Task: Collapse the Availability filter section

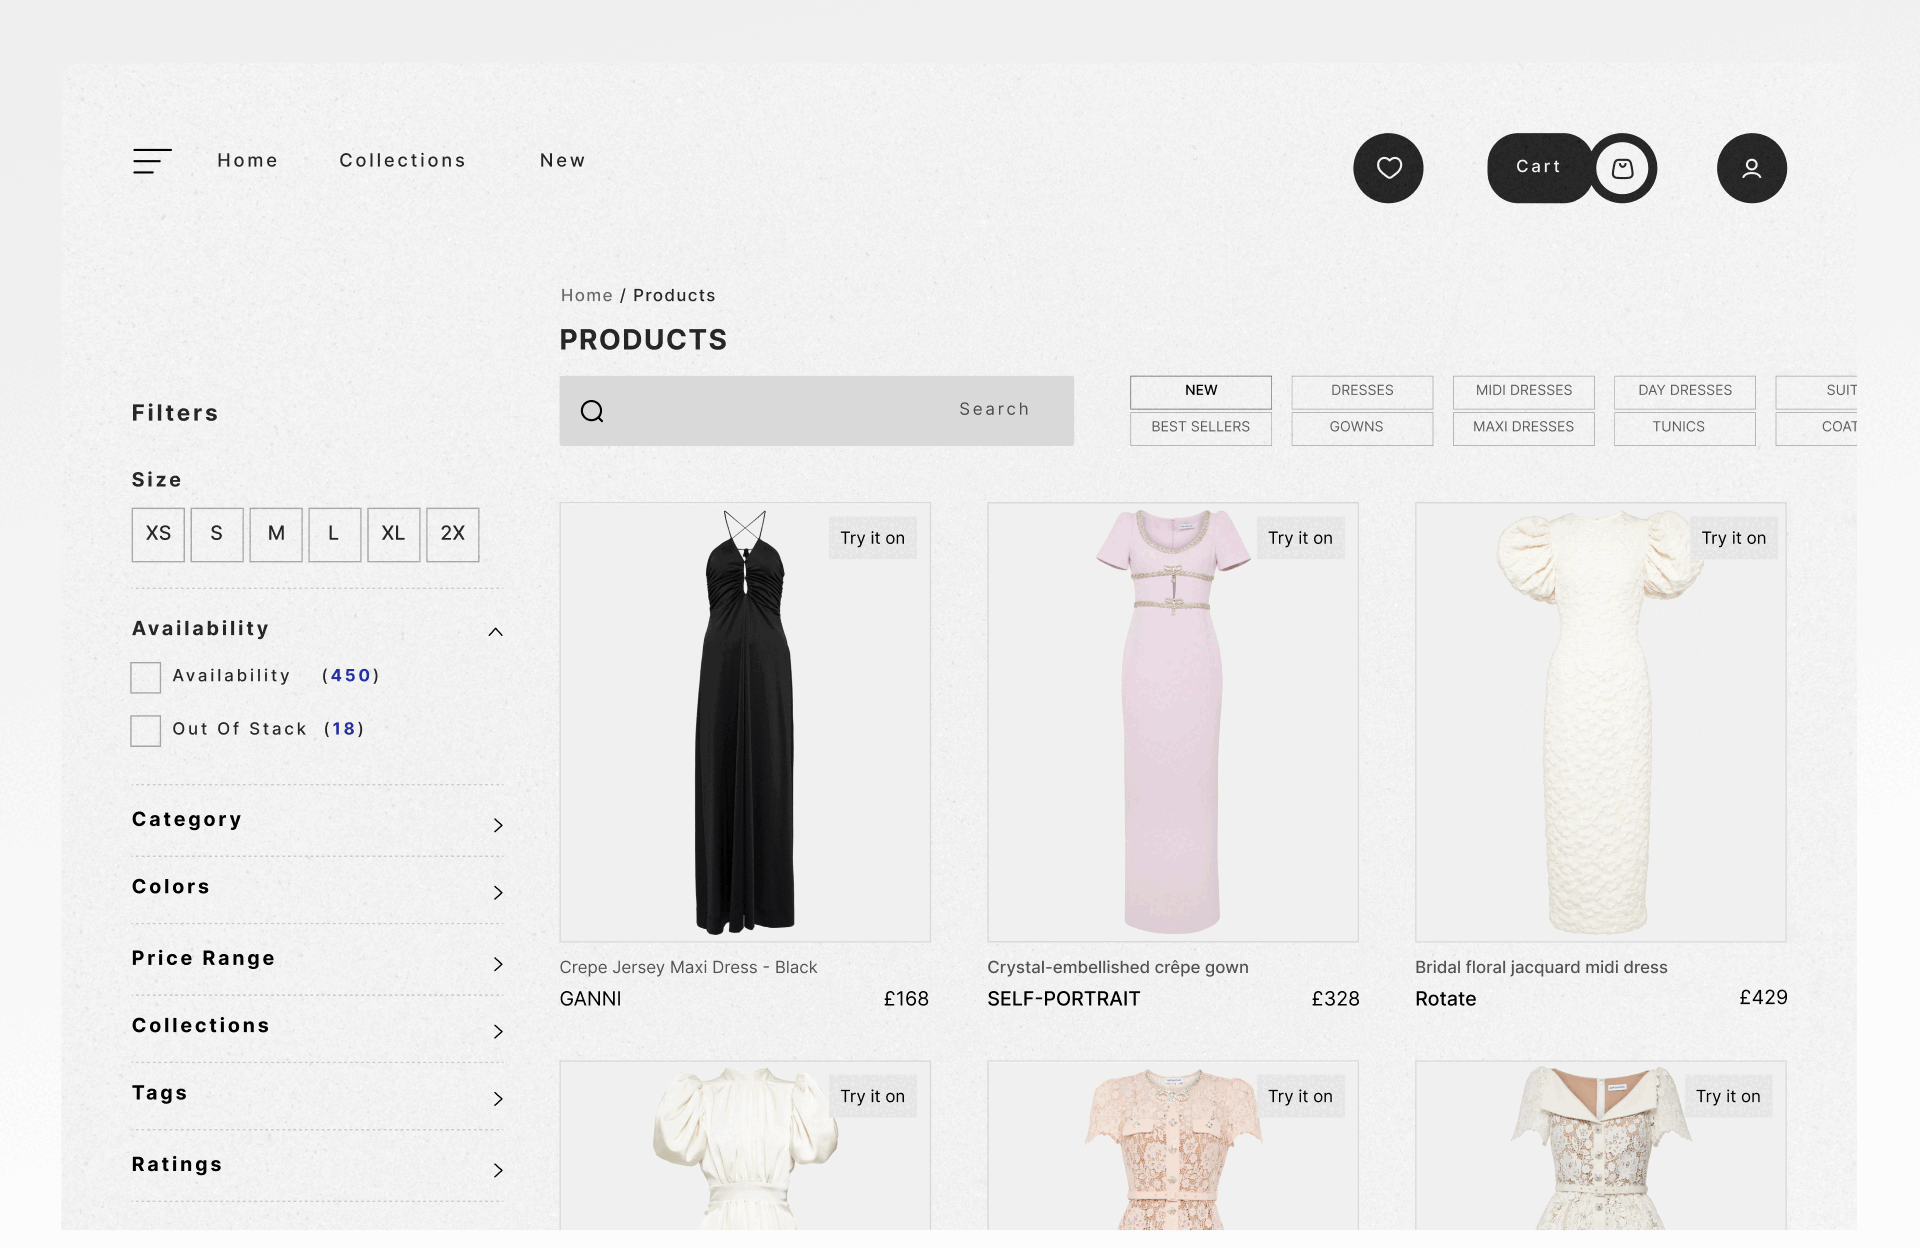Action: 495,631
